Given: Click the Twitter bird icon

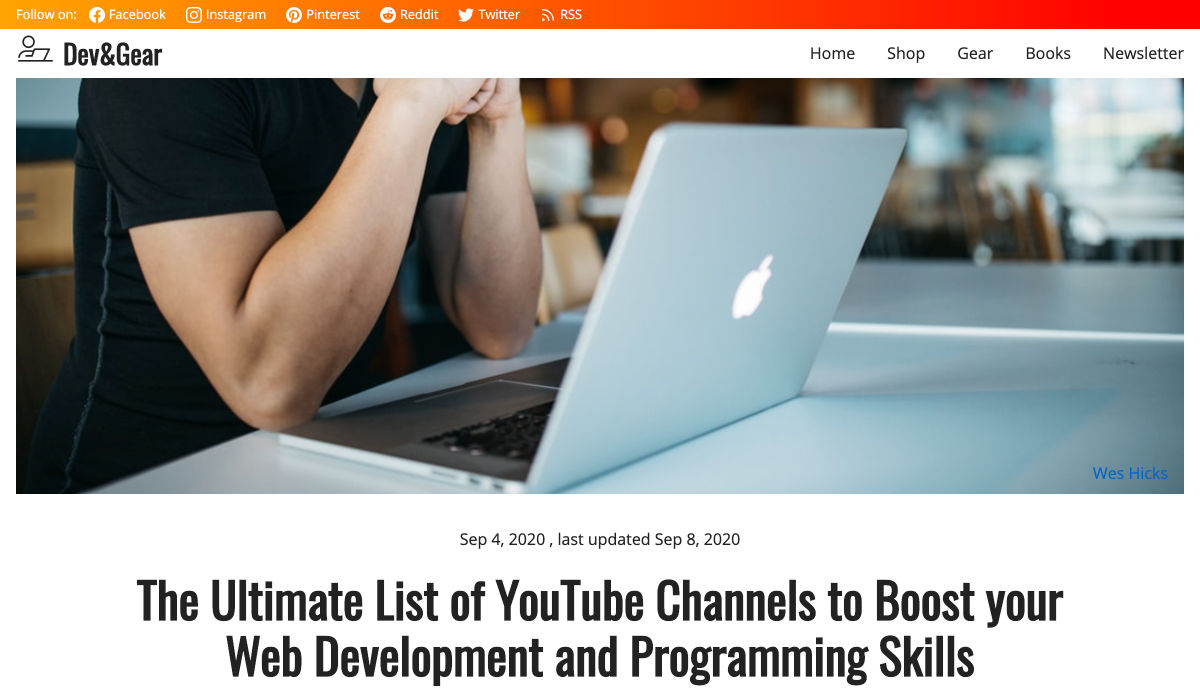Looking at the screenshot, I should [x=466, y=15].
